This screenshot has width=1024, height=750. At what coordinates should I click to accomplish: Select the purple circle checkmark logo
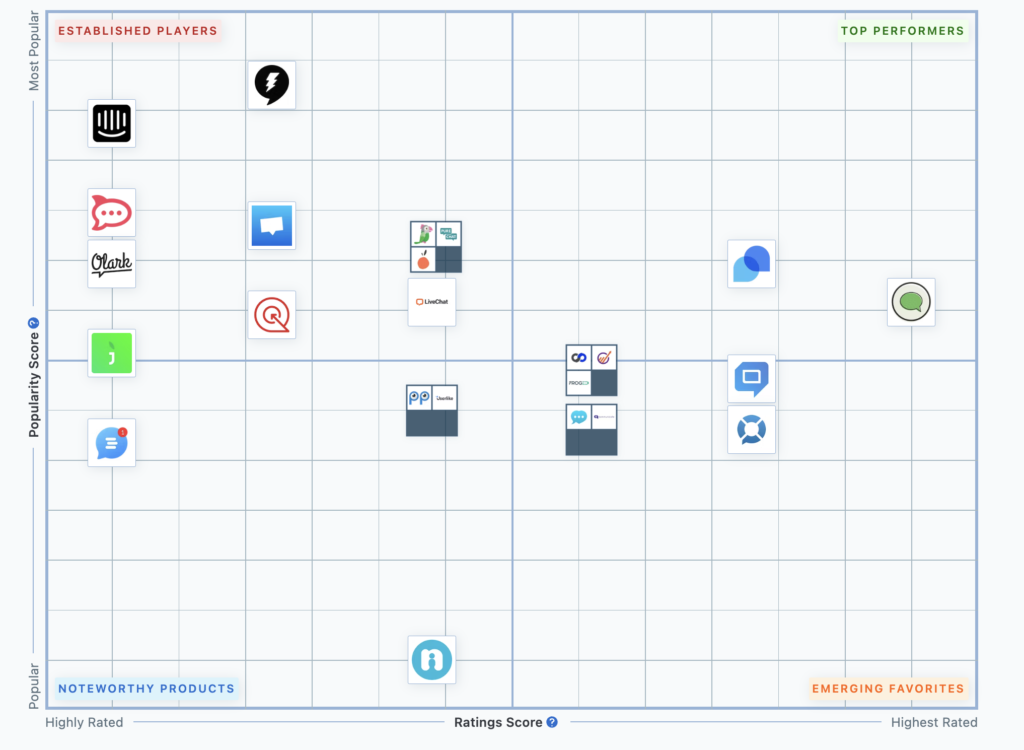pos(604,357)
